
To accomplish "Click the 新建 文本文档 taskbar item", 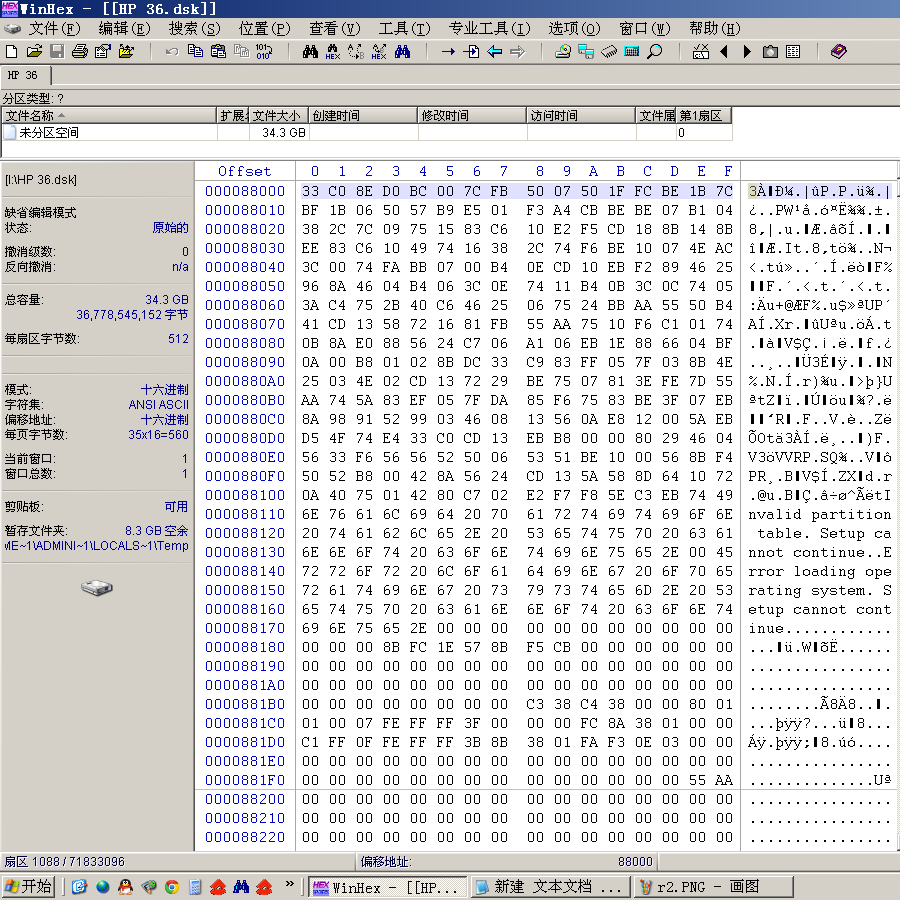I will 550,887.
